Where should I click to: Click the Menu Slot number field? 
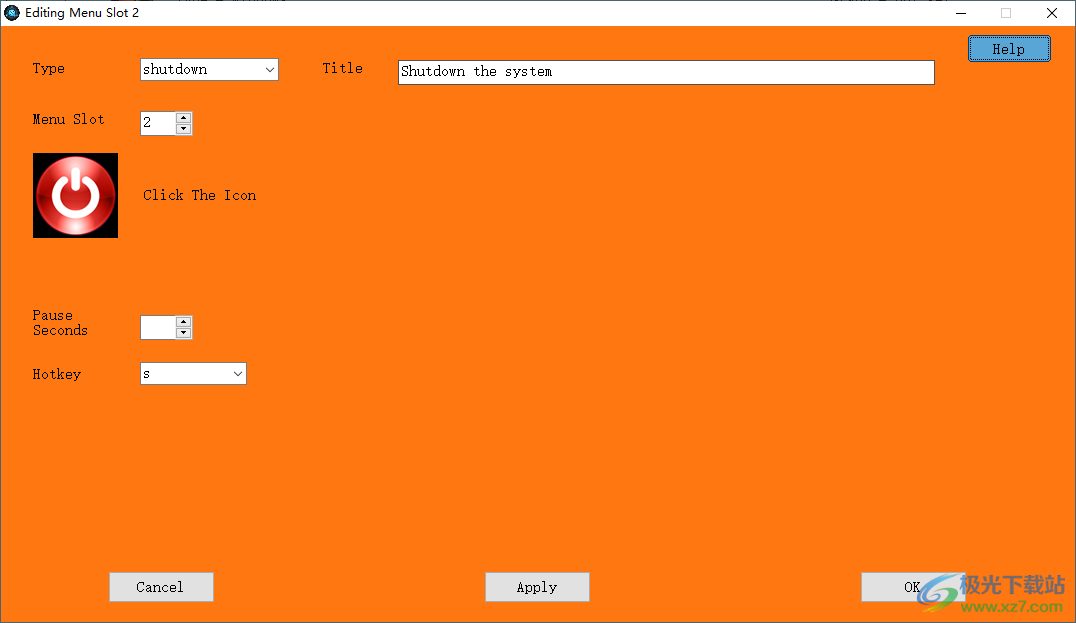(x=158, y=122)
